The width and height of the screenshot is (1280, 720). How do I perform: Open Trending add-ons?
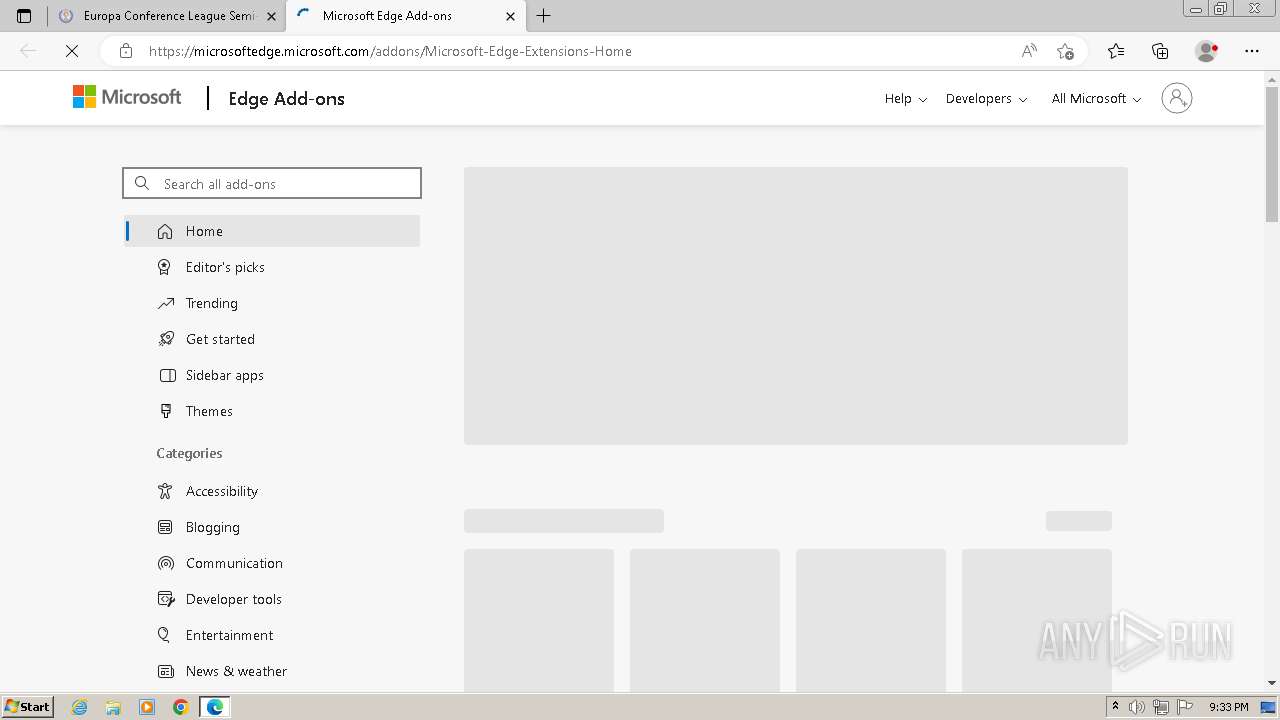pyautogui.click(x=272, y=303)
